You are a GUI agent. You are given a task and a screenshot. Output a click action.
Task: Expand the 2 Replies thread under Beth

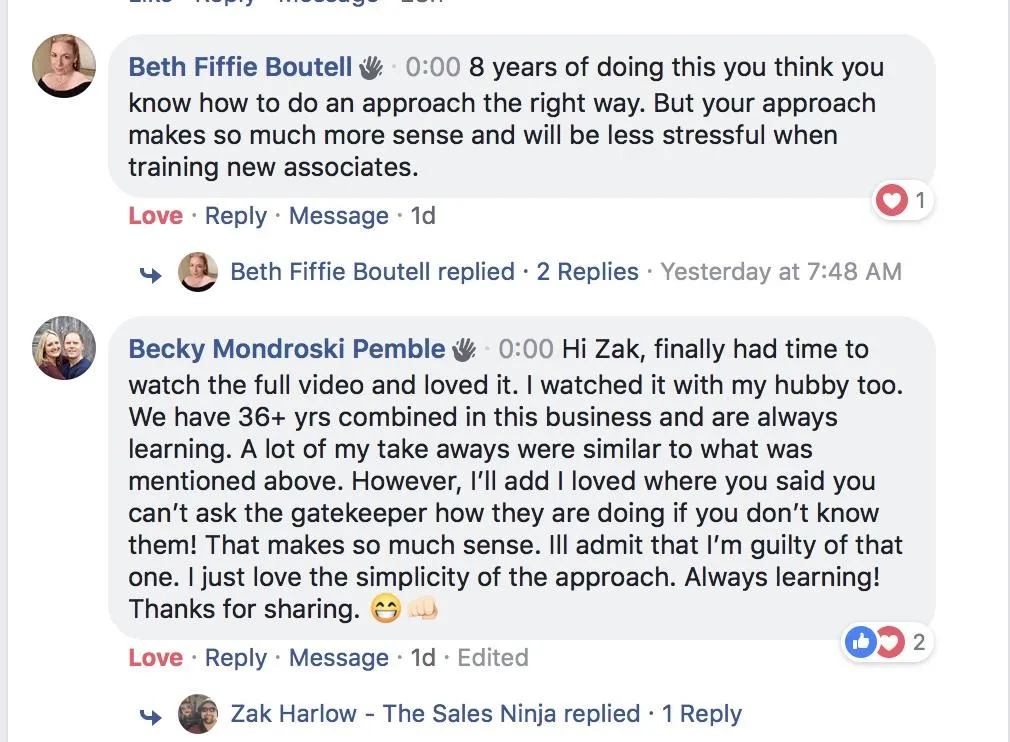pyautogui.click(x=587, y=272)
